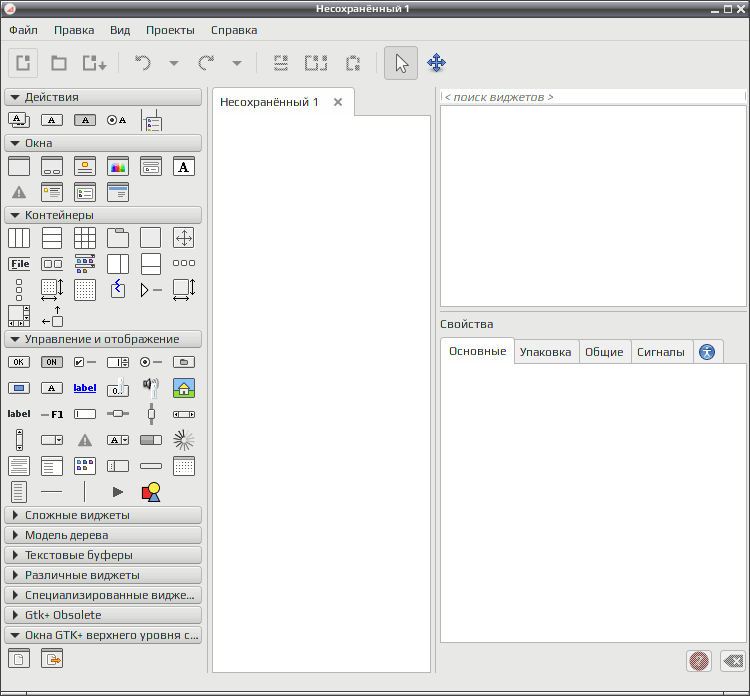This screenshot has width=750, height=696.
Task: Save the current project from toolbar
Action: pos(94,63)
